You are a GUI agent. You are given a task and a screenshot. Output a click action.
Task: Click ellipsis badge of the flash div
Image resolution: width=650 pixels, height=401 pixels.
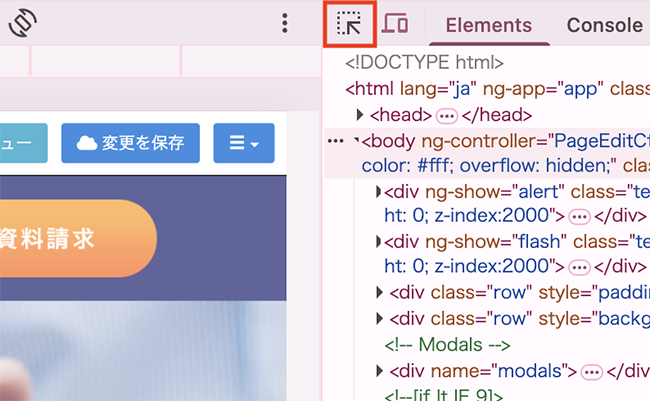[579, 267]
